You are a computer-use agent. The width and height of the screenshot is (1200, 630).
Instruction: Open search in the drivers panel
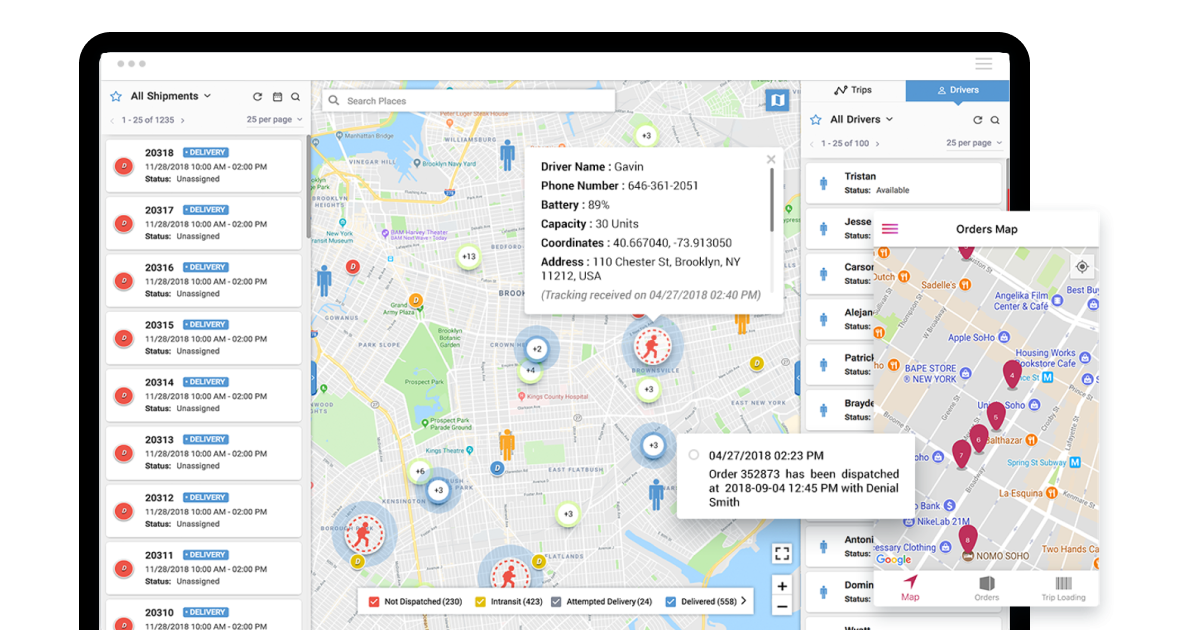pos(996,119)
